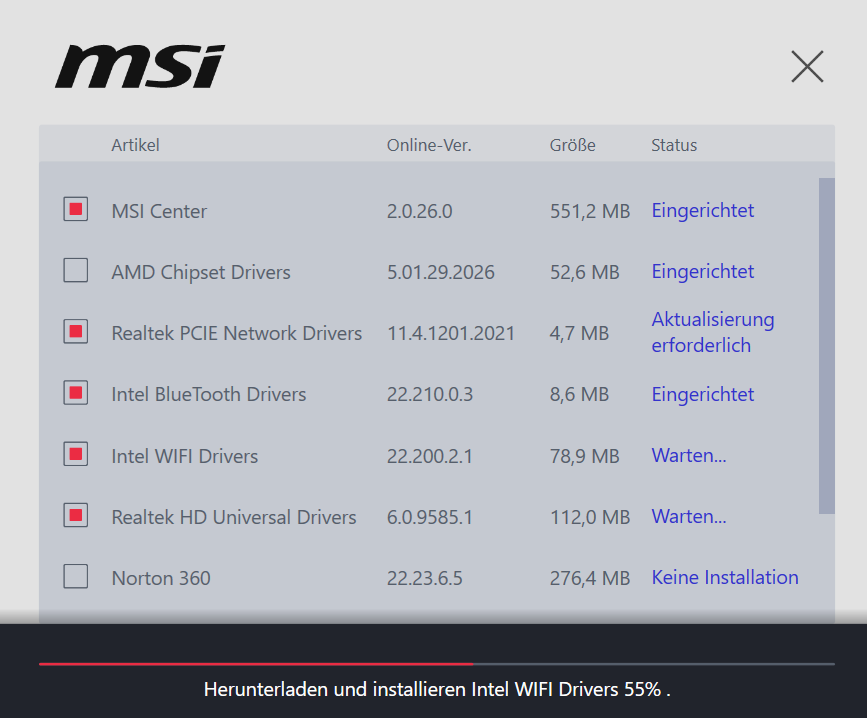Image resolution: width=867 pixels, height=718 pixels.
Task: Click version 2.0.26.0
Action: pyautogui.click(x=419, y=211)
